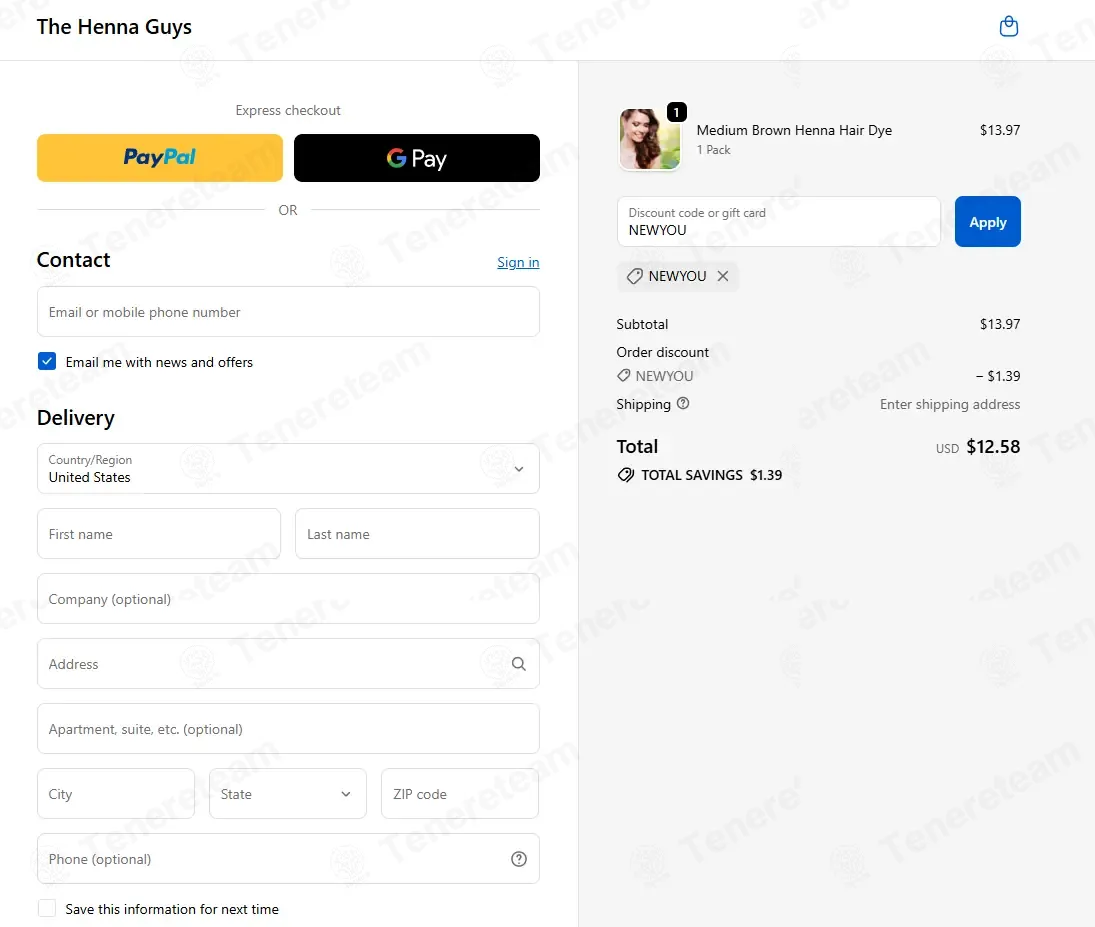Apply the discount code
1095x927 pixels.
click(x=987, y=221)
